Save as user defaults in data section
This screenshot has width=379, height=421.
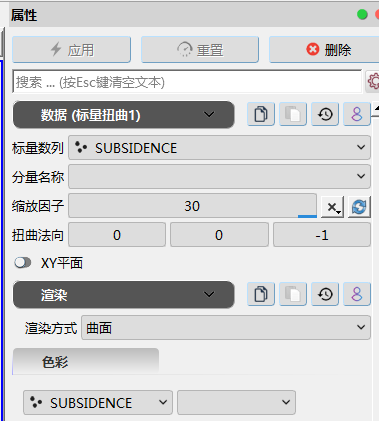pyautogui.click(x=357, y=114)
